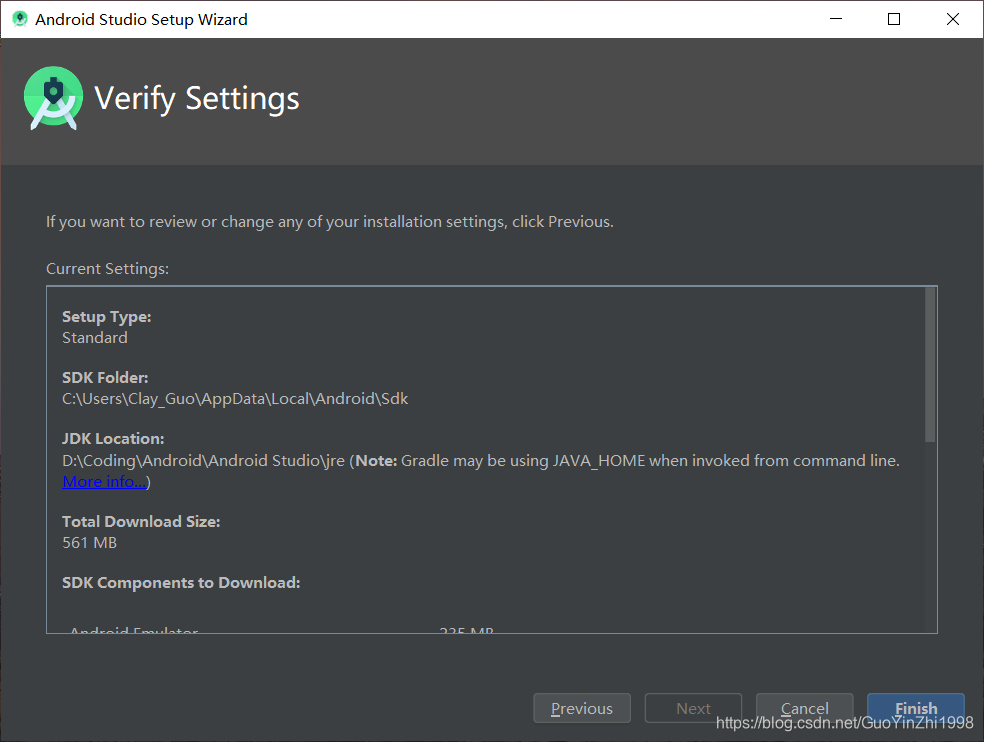The height and width of the screenshot is (742, 984).
Task: Select the SDK path C:\Users\Clay_Guo\AppData\Local\Android\Sdk
Action: [x=235, y=399]
